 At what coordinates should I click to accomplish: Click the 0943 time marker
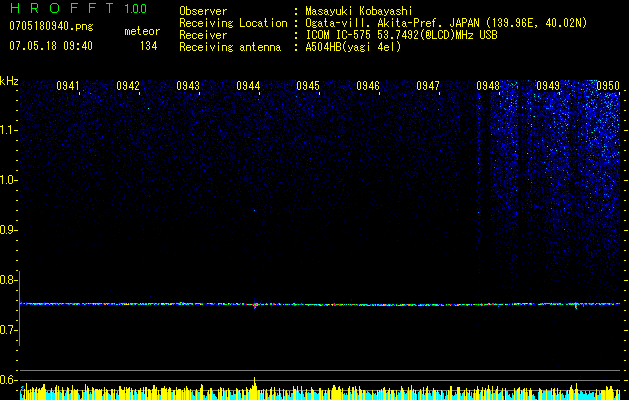point(188,86)
